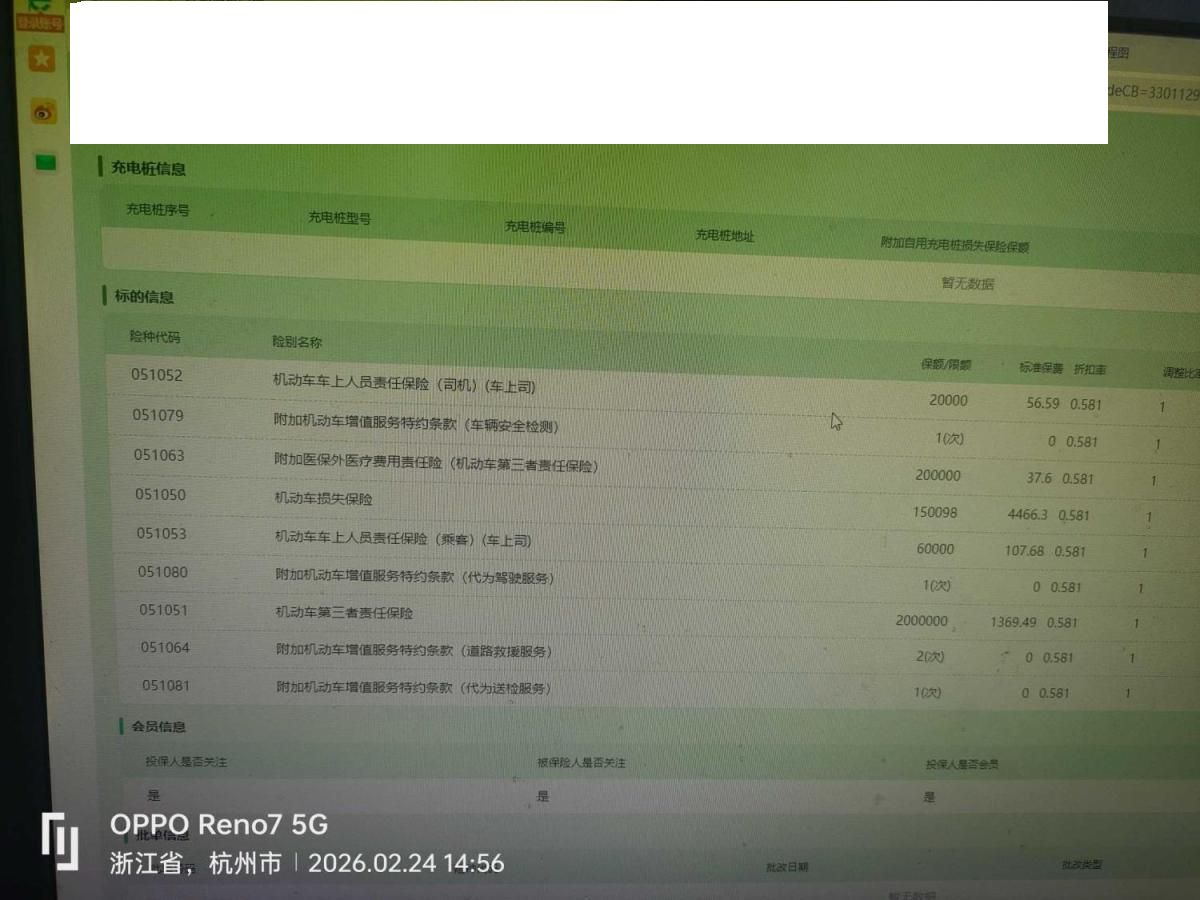Click the 保额/限额 column header
1200x900 pixels.
click(x=945, y=365)
